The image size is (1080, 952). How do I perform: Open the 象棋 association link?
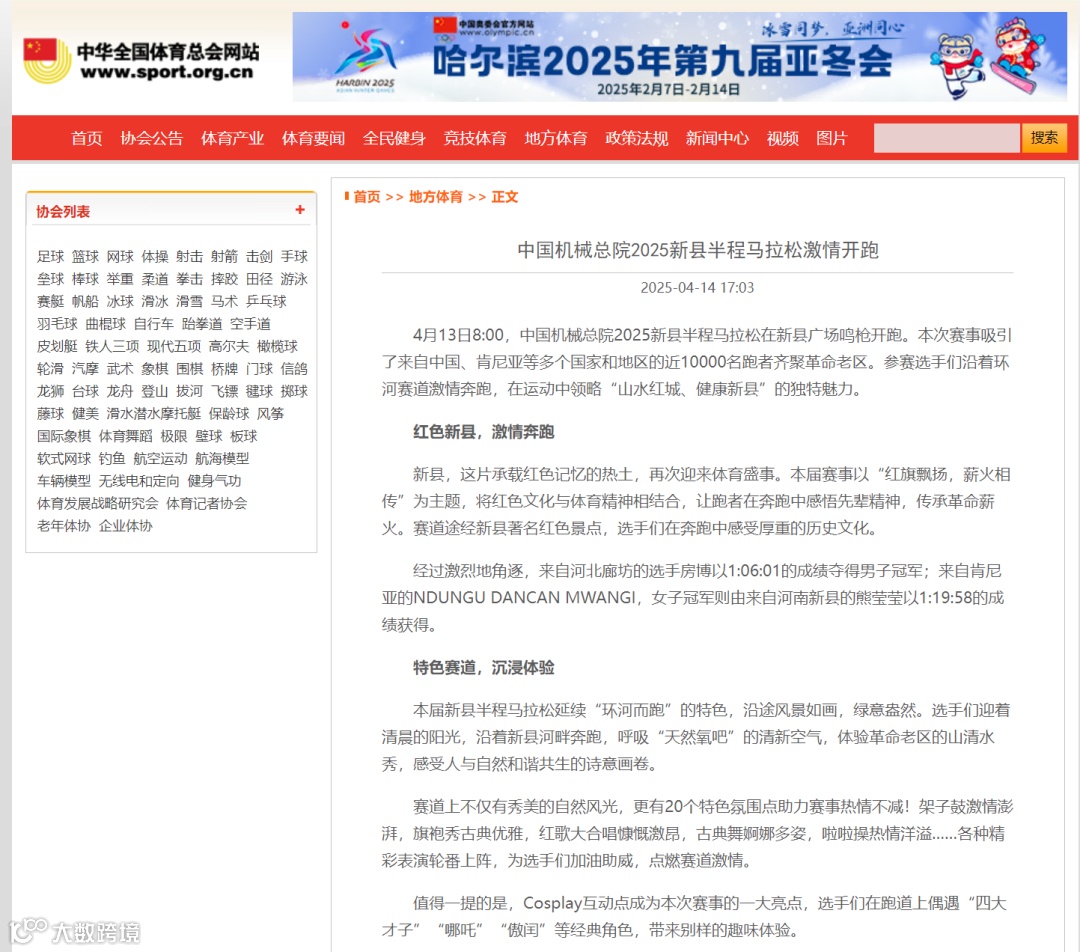pos(155,369)
